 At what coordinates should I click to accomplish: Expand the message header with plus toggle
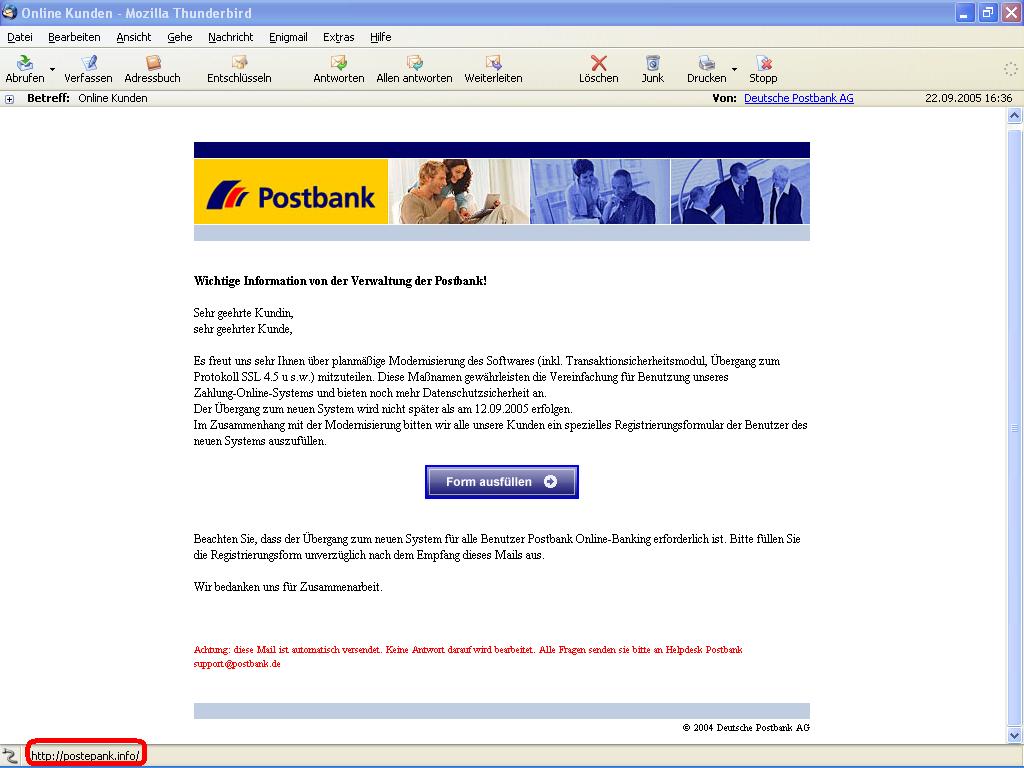coord(9,99)
